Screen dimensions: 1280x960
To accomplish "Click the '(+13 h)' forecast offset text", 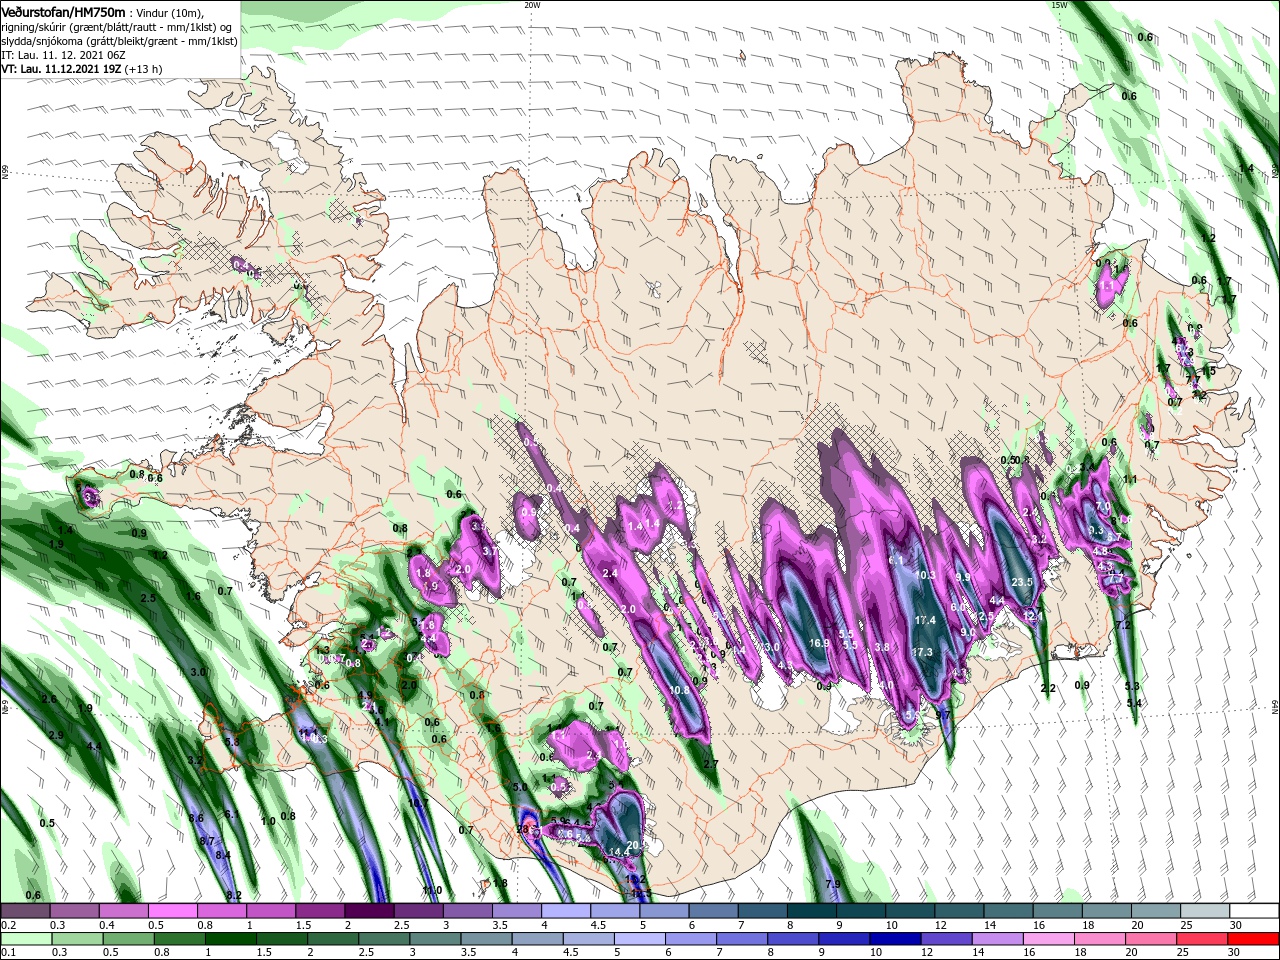I will 144,69.
